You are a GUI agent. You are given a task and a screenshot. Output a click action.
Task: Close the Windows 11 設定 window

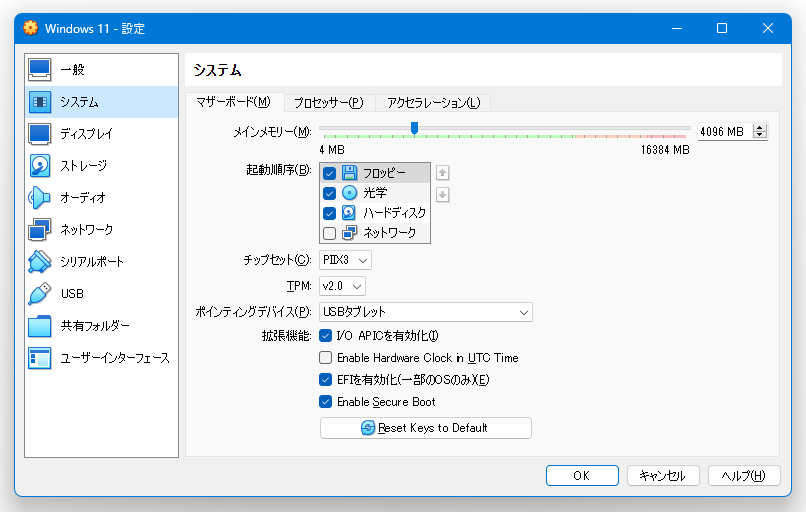click(x=767, y=28)
